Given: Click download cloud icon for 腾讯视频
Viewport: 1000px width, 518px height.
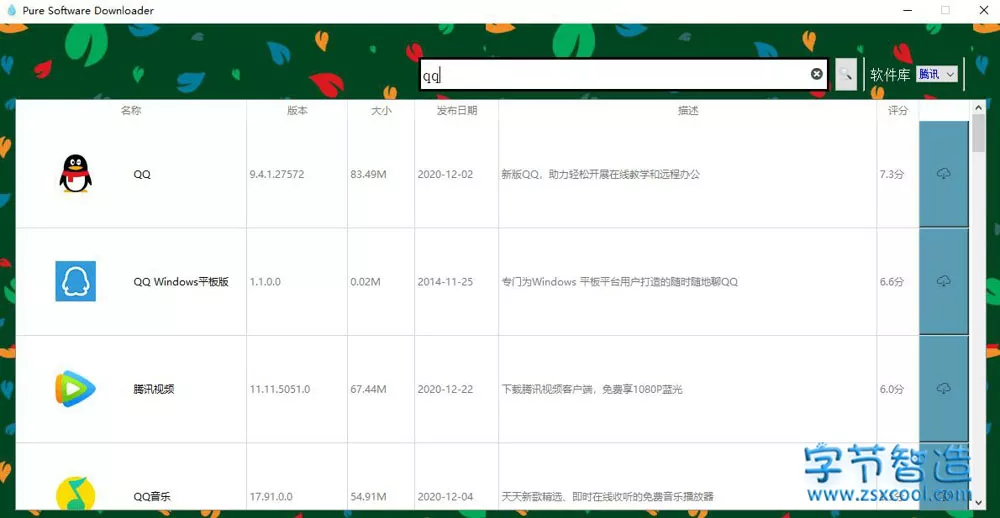Looking at the screenshot, I should point(944,388).
